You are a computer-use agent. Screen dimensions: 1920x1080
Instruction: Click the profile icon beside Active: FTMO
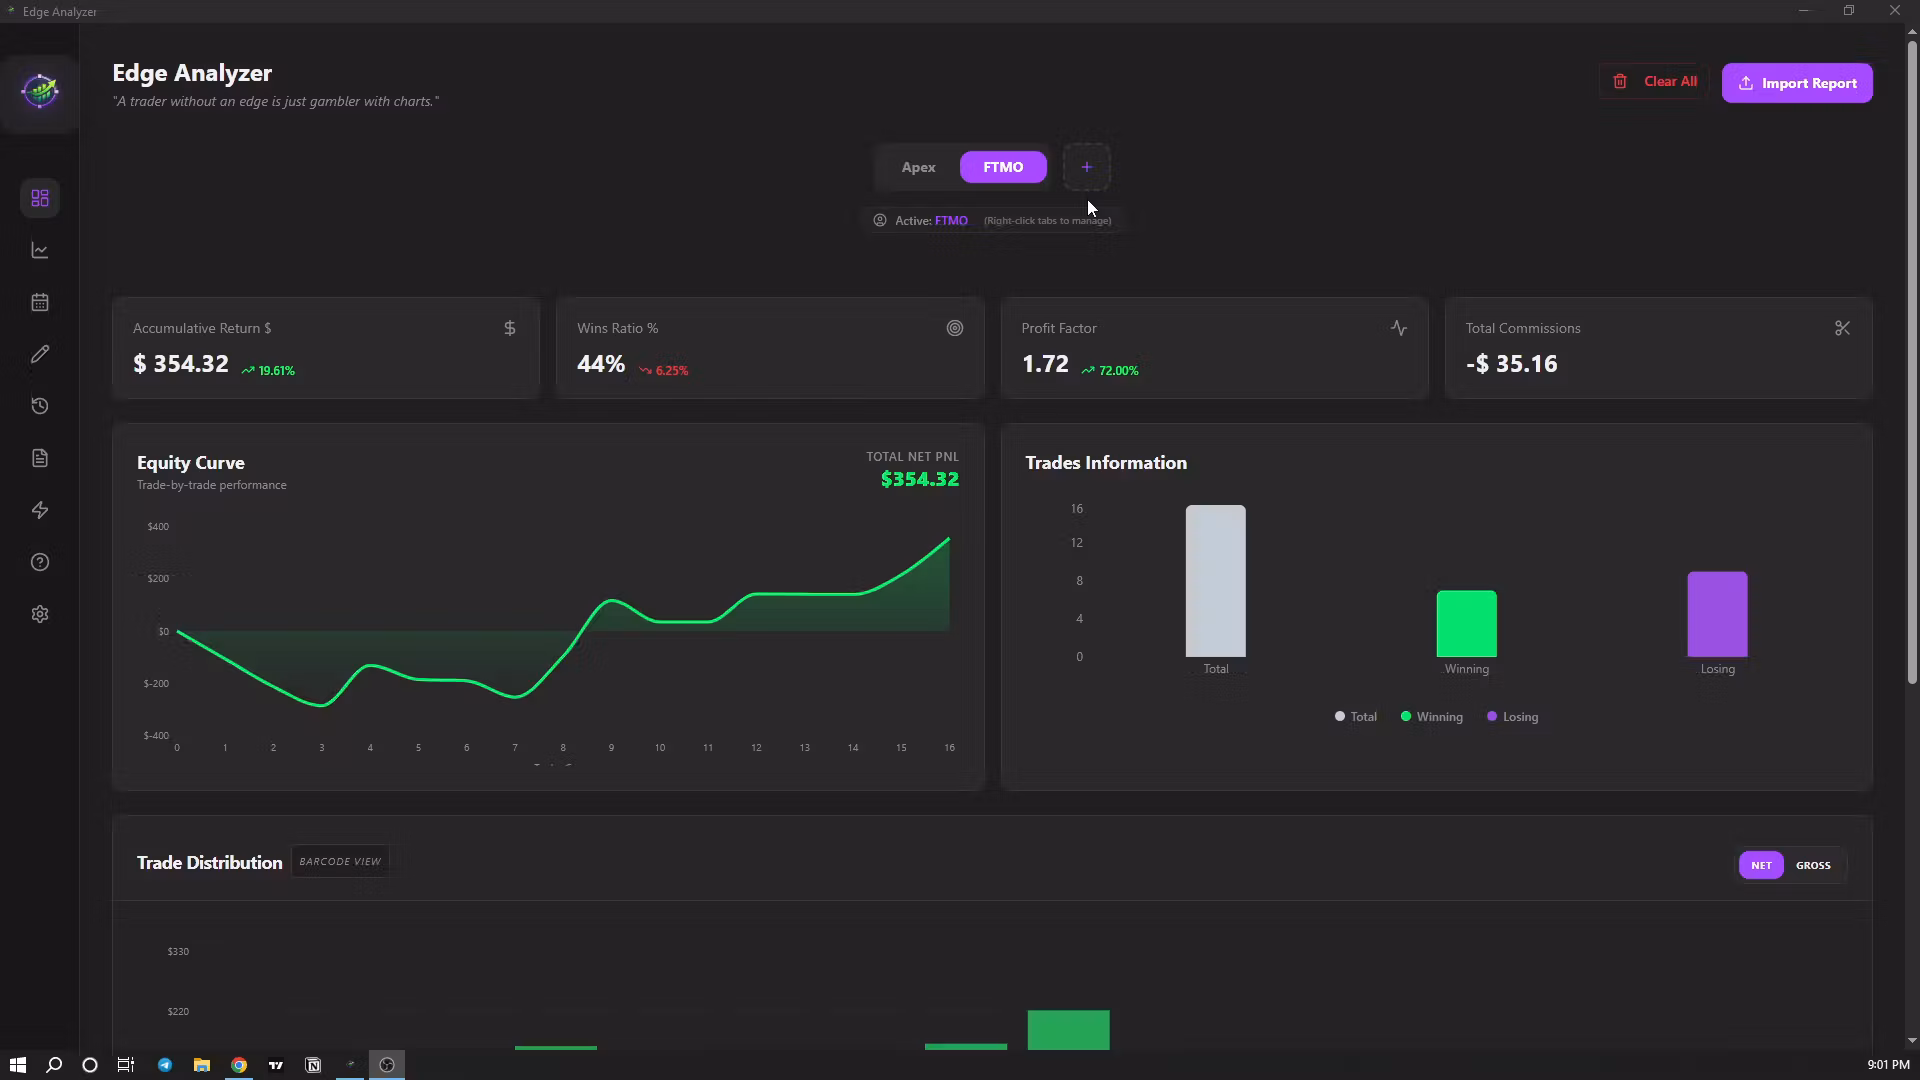tap(880, 220)
